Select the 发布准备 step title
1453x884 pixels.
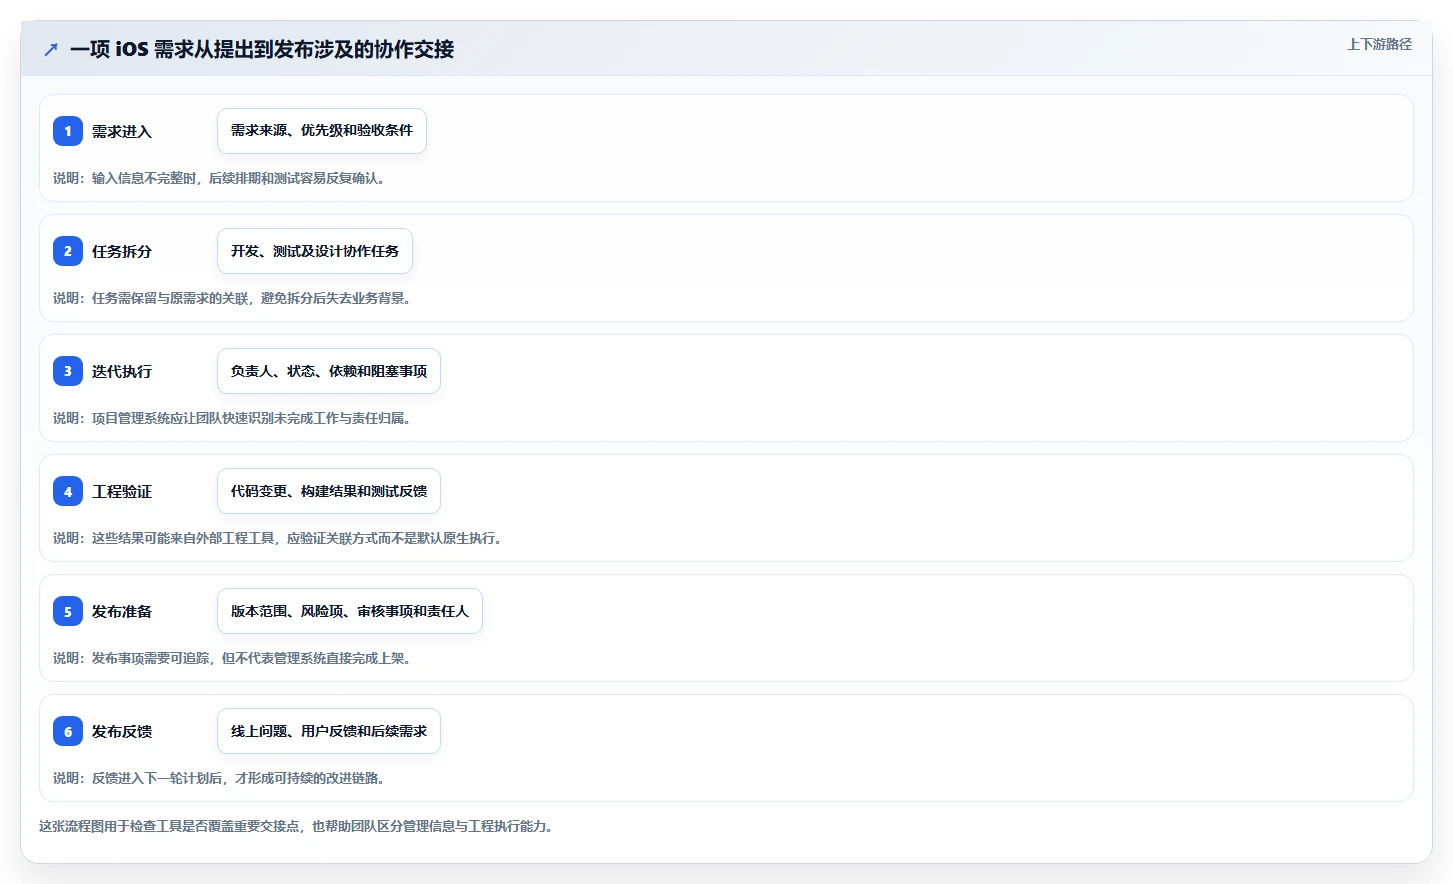click(x=122, y=611)
